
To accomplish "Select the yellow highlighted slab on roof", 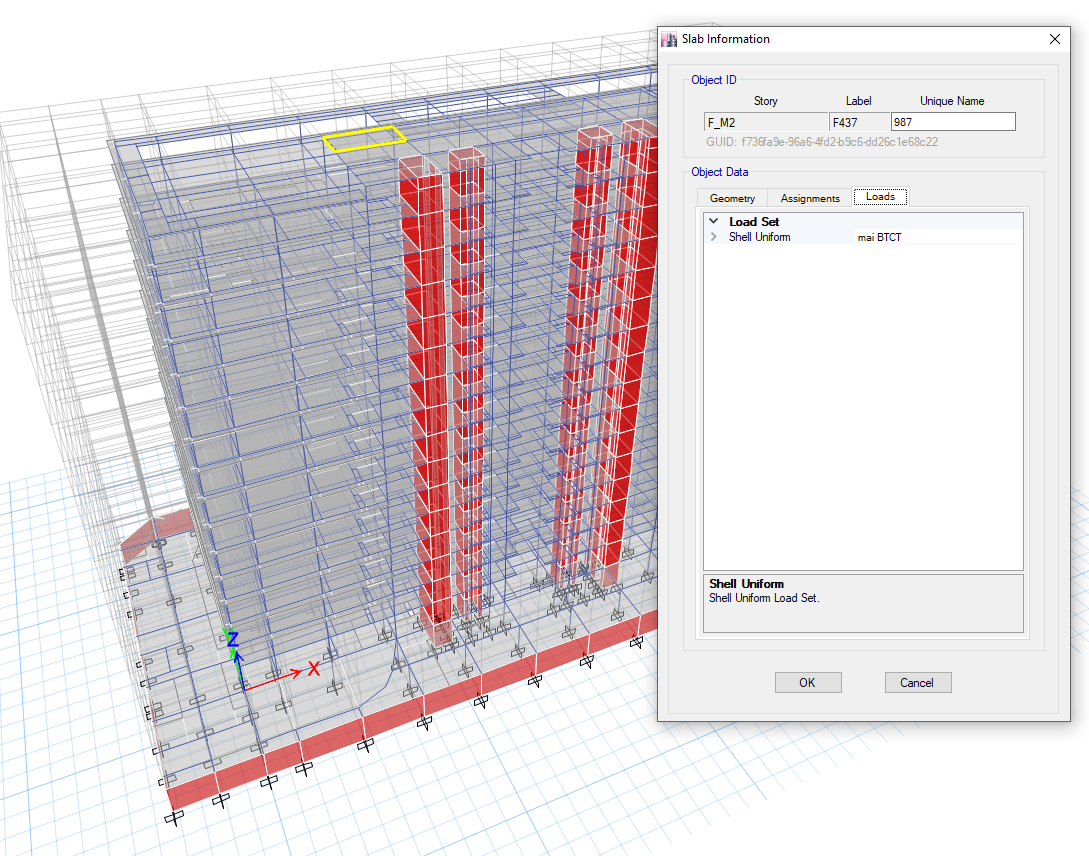I will click(364, 139).
